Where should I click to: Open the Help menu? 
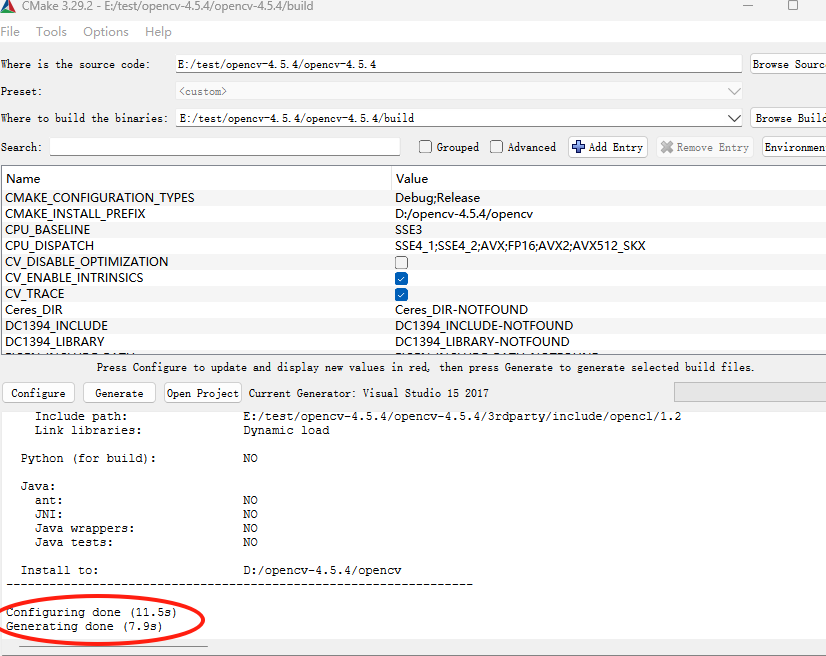(158, 31)
